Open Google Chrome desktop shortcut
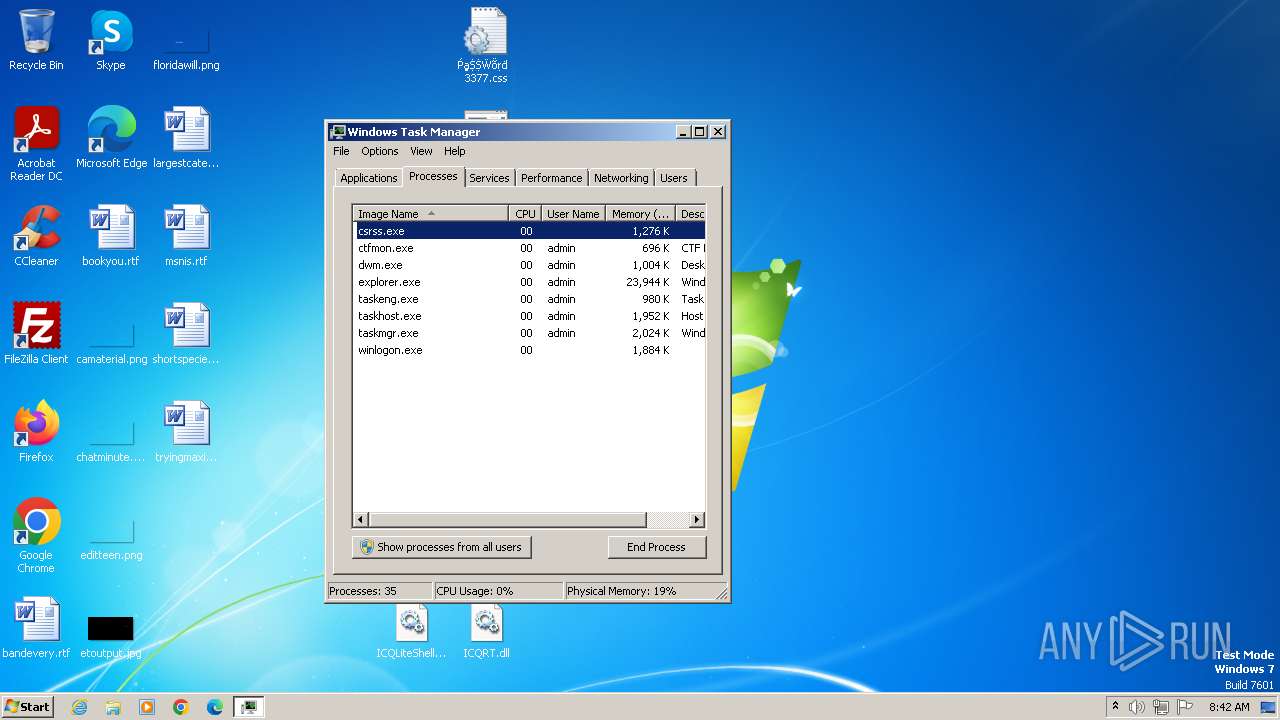Viewport: 1280px width, 720px height. click(x=36, y=535)
